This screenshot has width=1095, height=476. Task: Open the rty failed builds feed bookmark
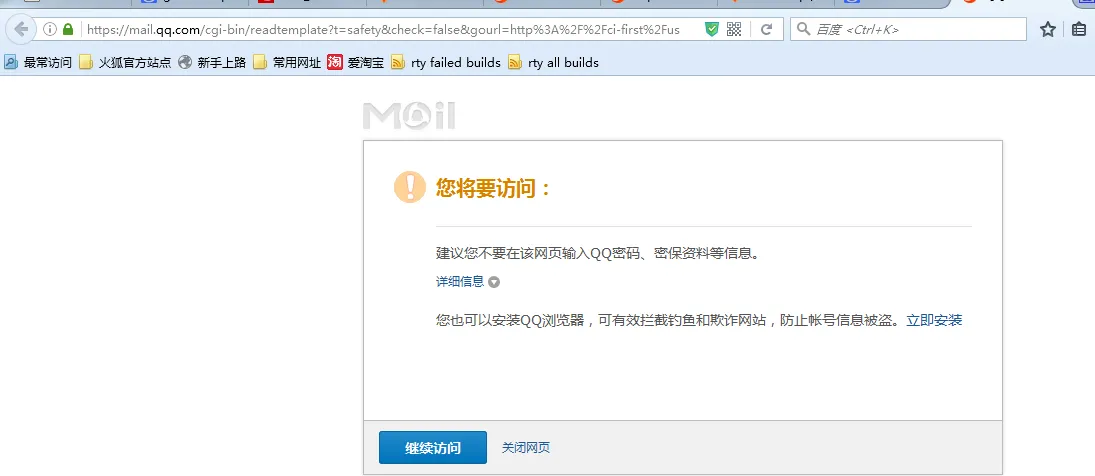[446, 63]
